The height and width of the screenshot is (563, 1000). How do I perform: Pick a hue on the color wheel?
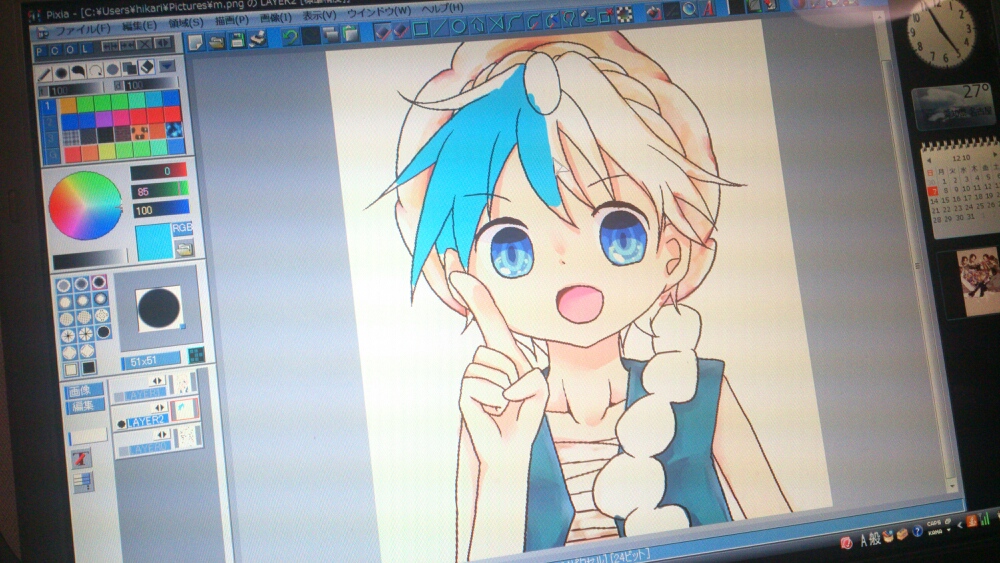coord(85,206)
